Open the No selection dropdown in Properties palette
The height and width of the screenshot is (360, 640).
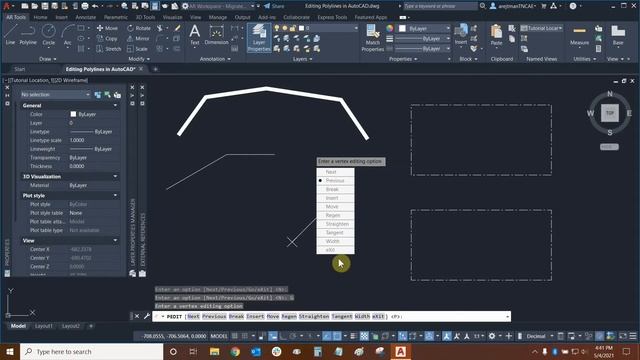[56, 95]
